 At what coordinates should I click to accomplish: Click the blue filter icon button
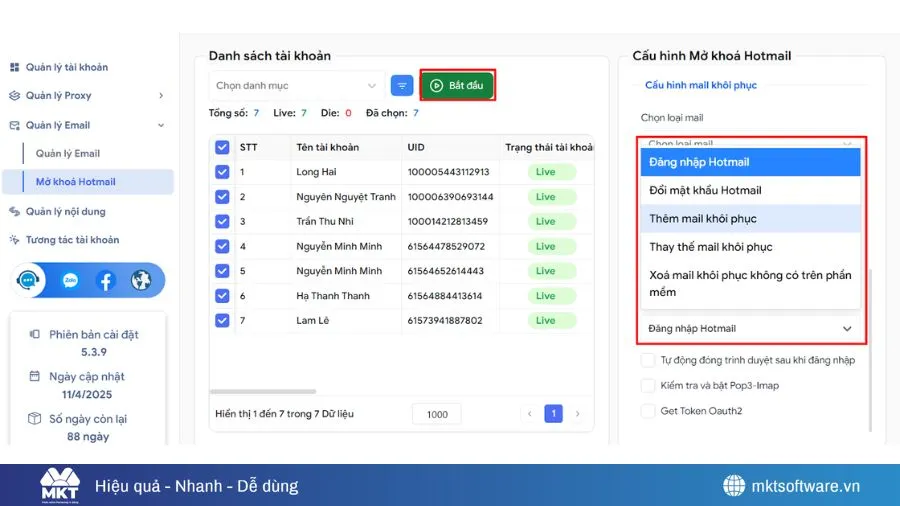click(x=402, y=85)
